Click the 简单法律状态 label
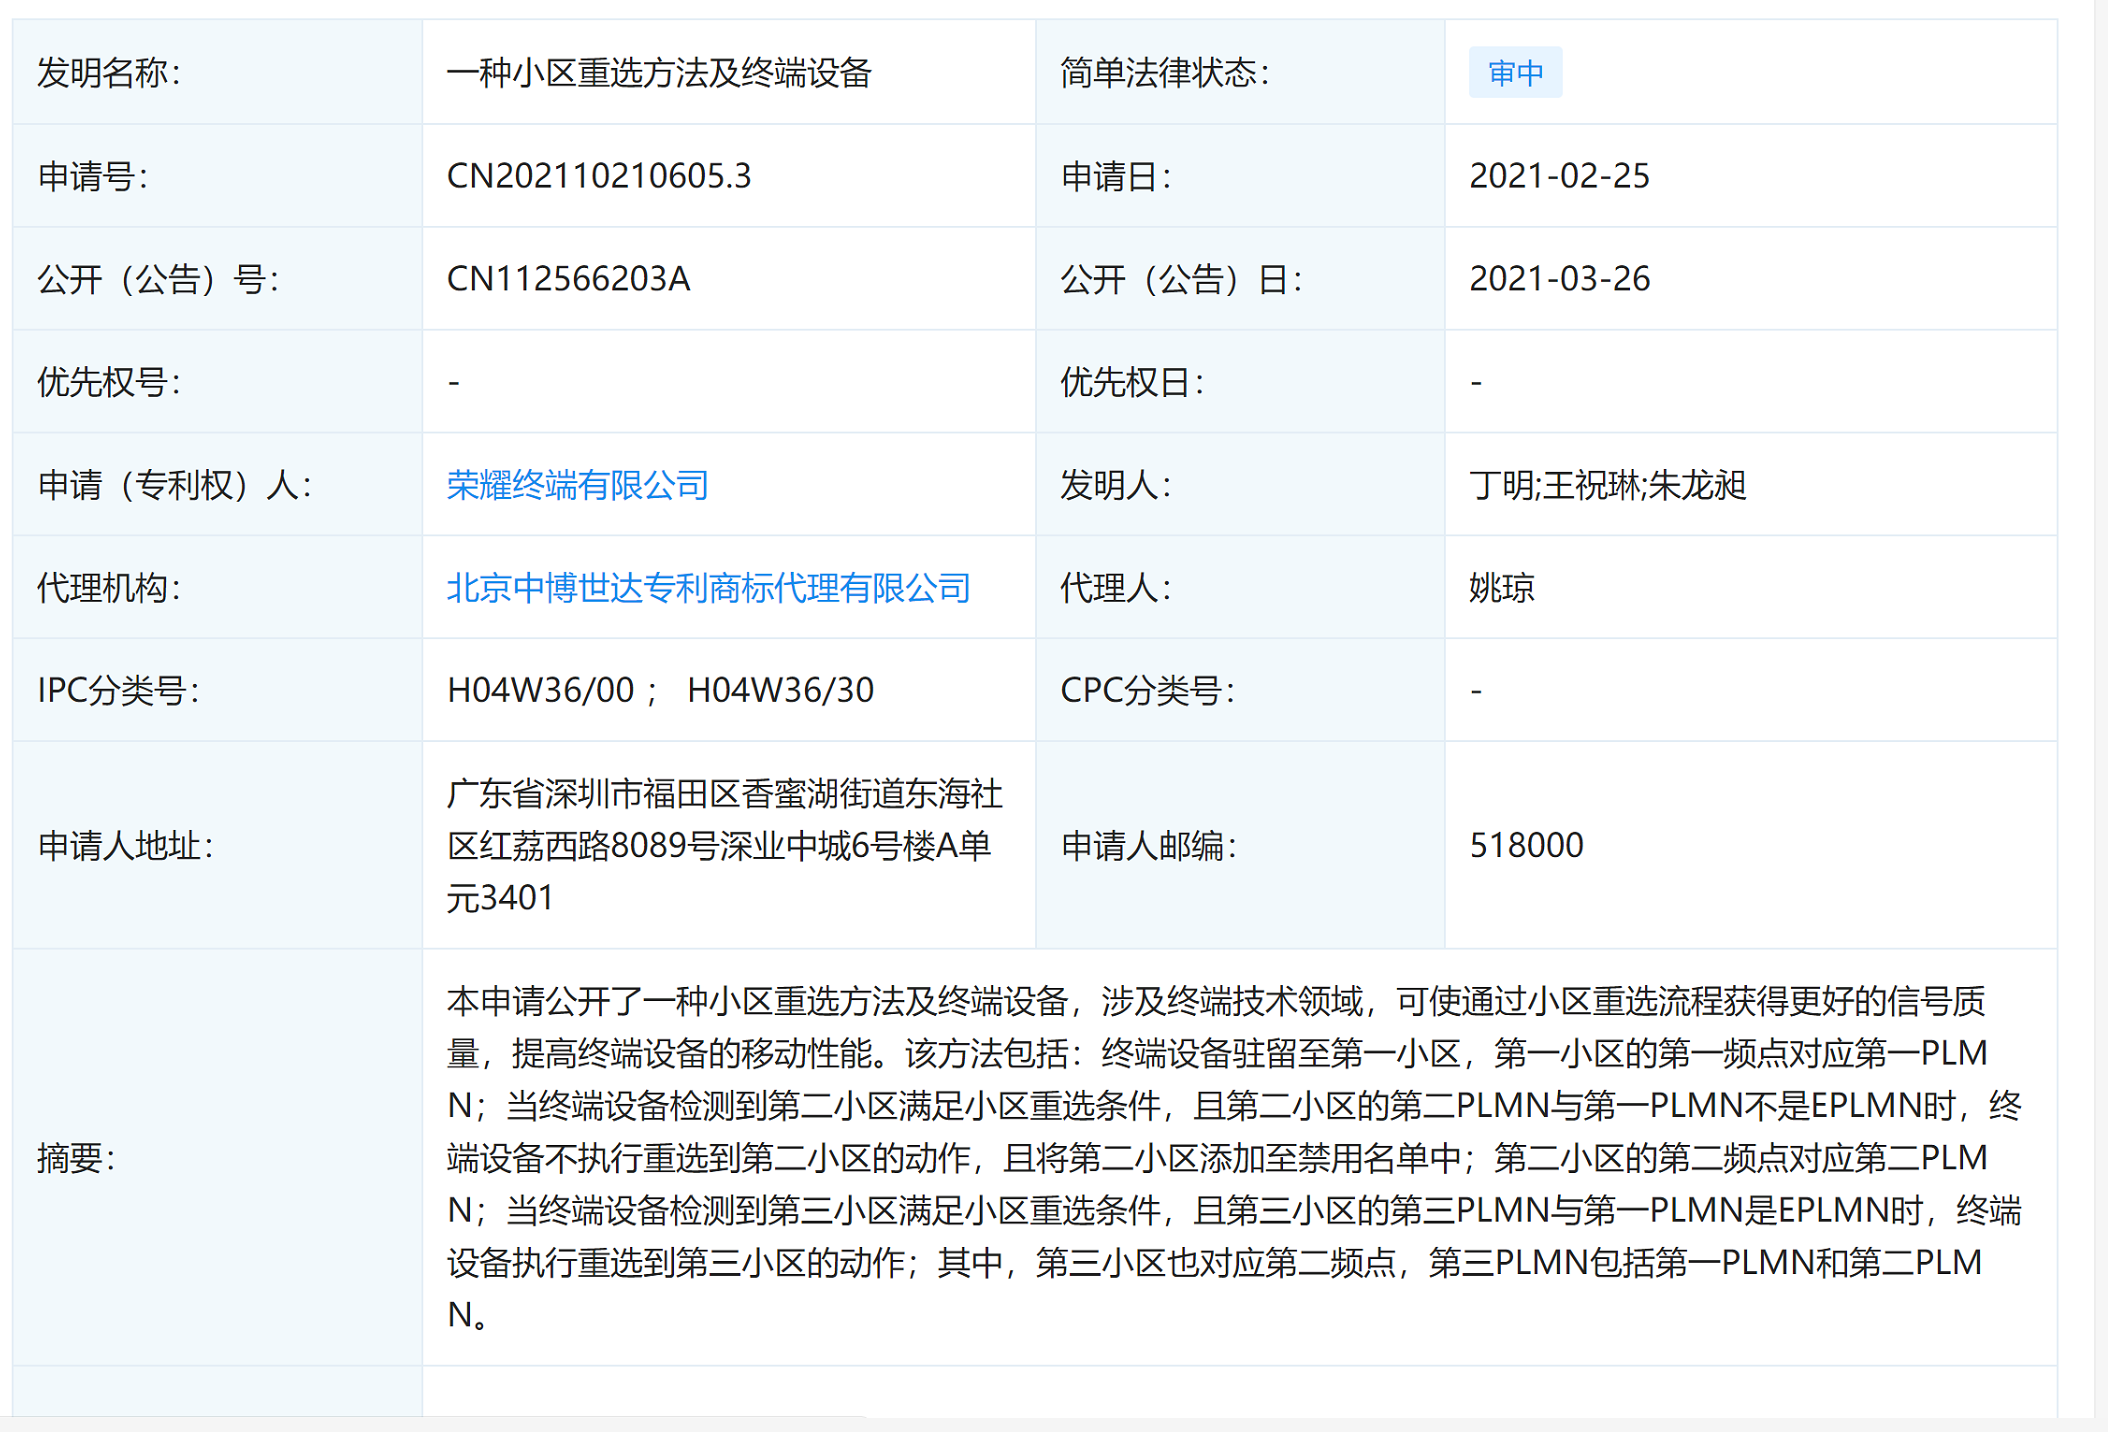 click(1164, 73)
